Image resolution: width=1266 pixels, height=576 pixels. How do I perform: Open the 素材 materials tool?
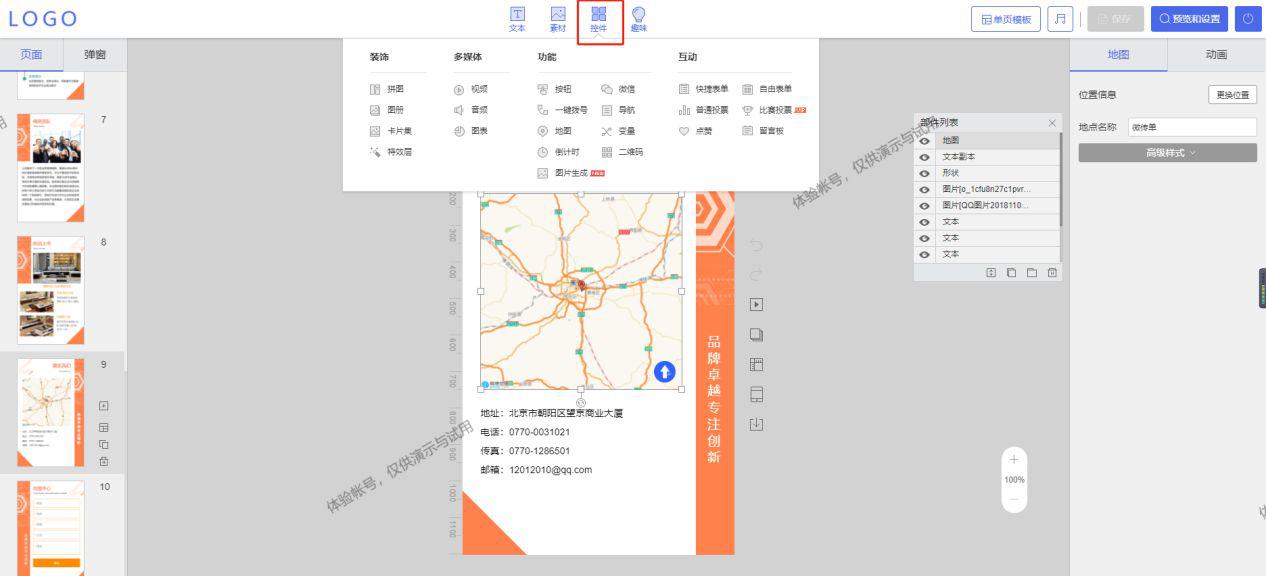tap(558, 19)
